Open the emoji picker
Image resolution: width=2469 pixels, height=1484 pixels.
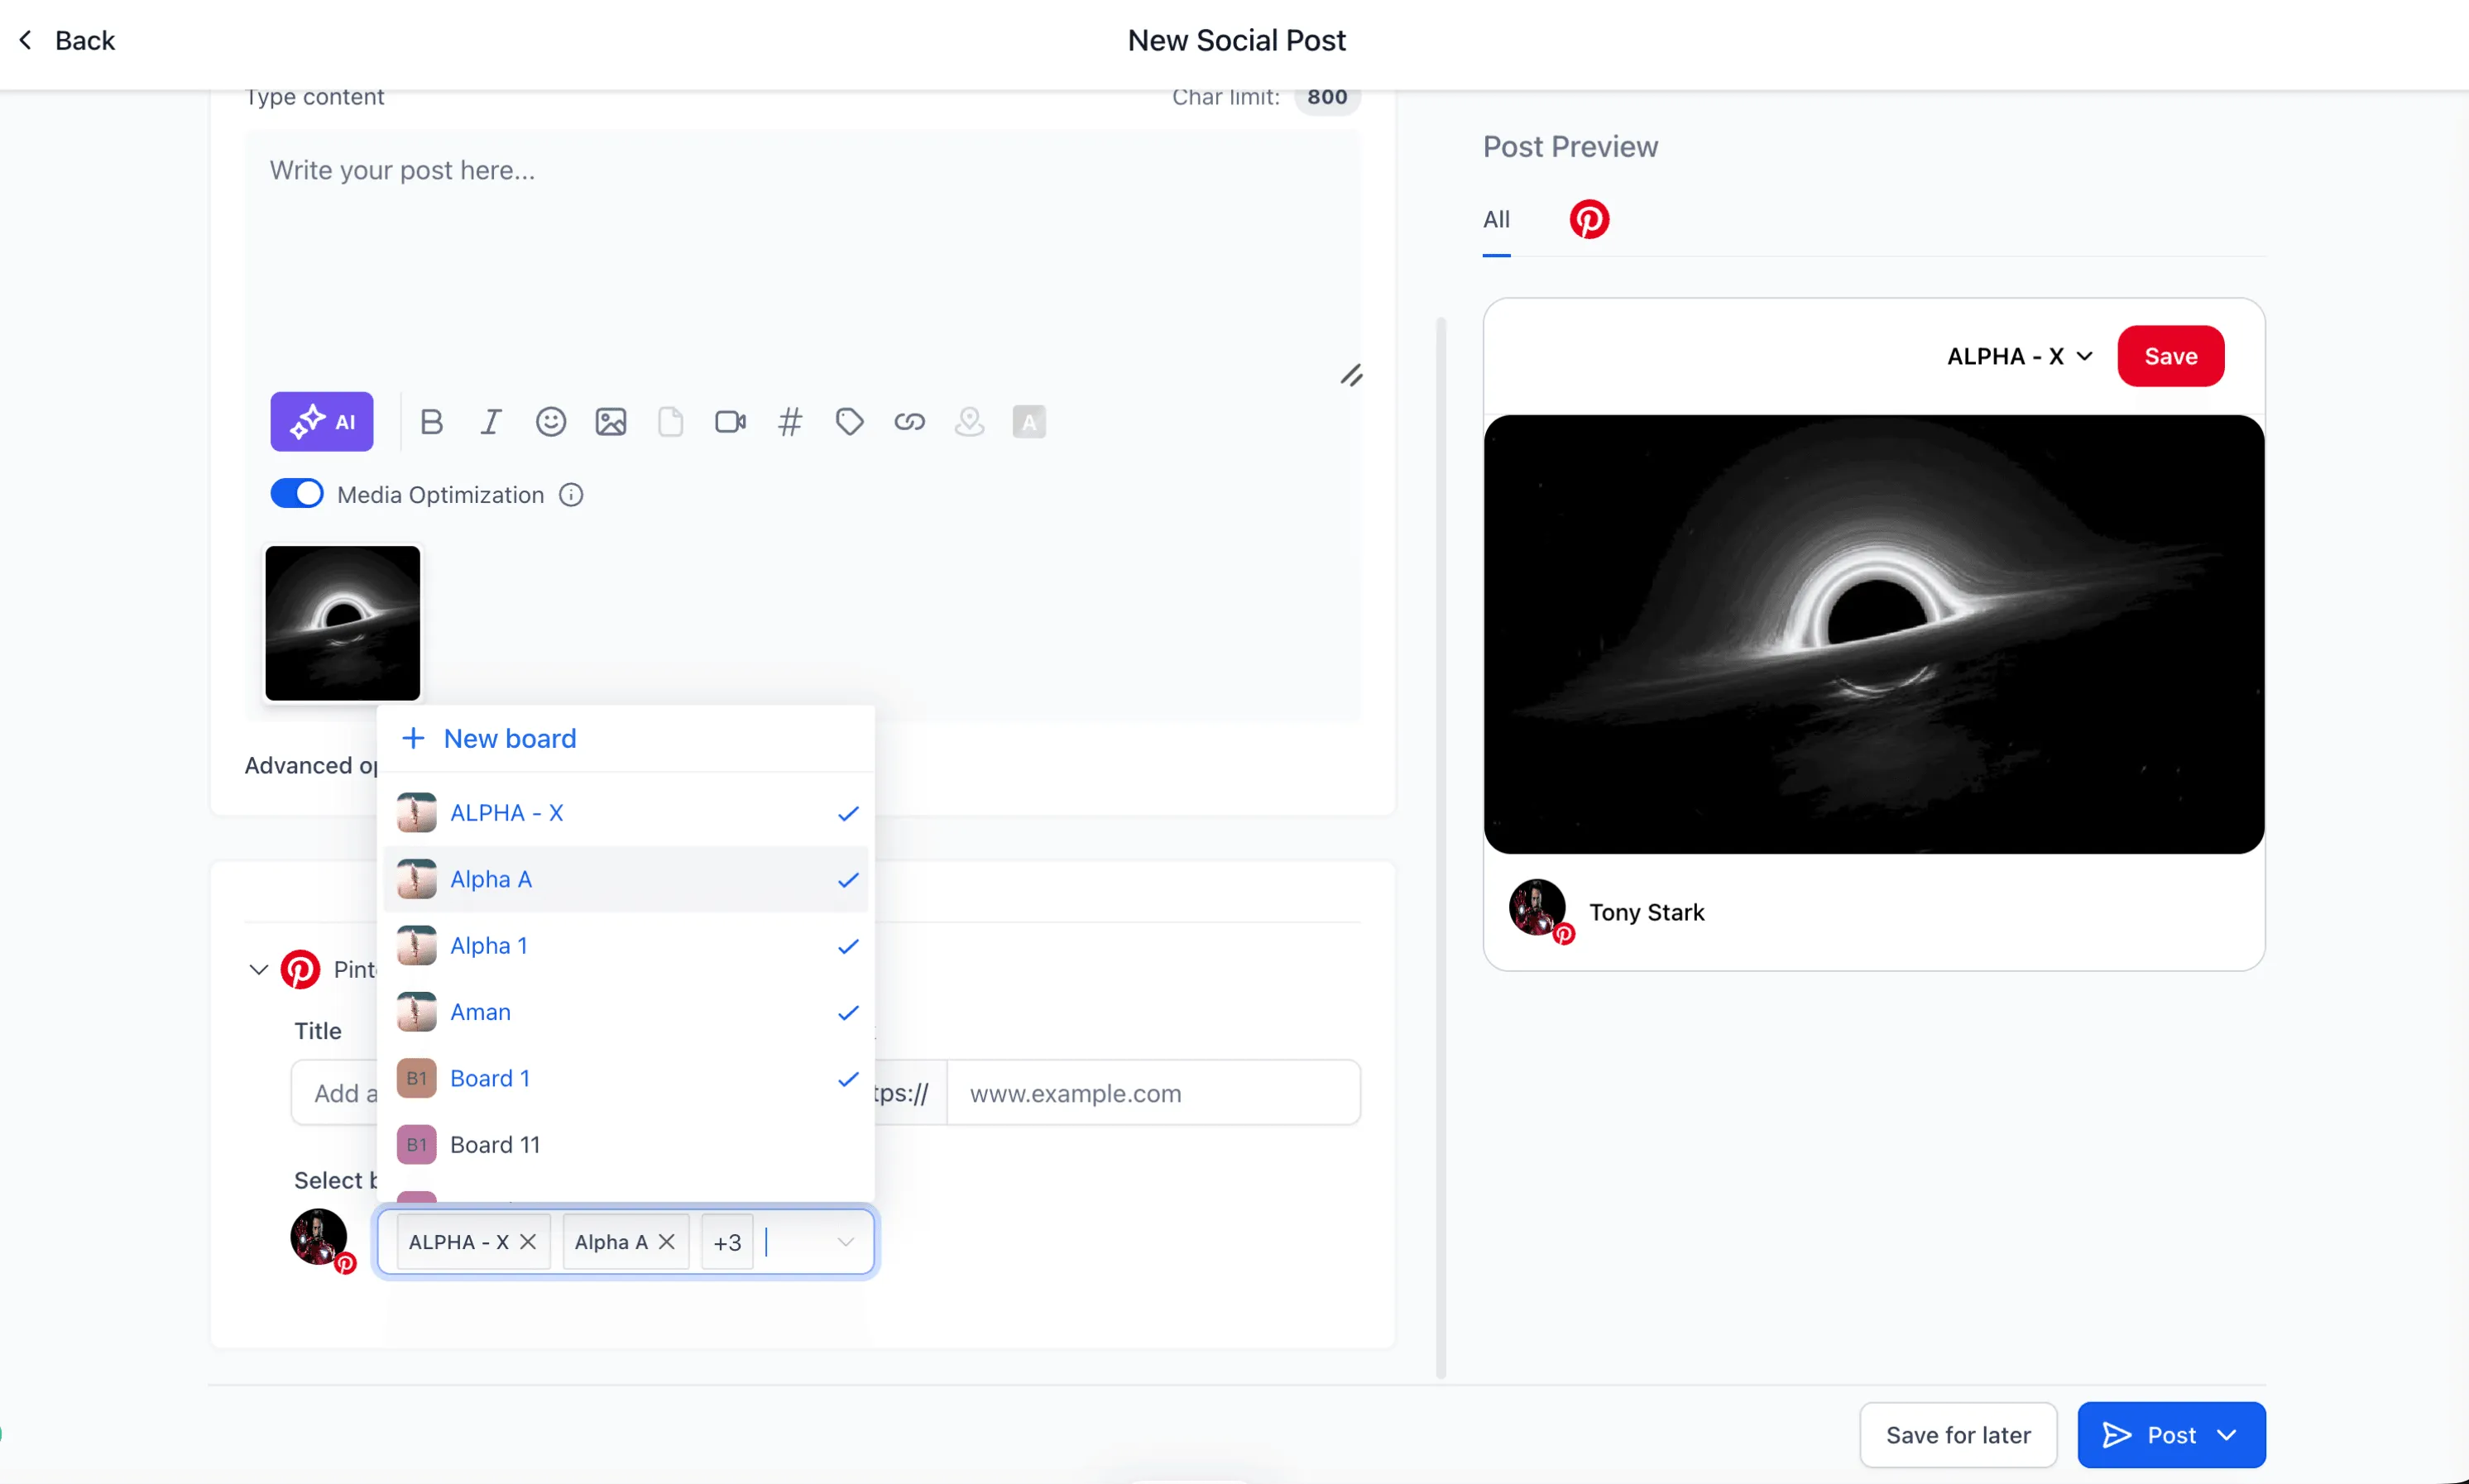[x=550, y=422]
